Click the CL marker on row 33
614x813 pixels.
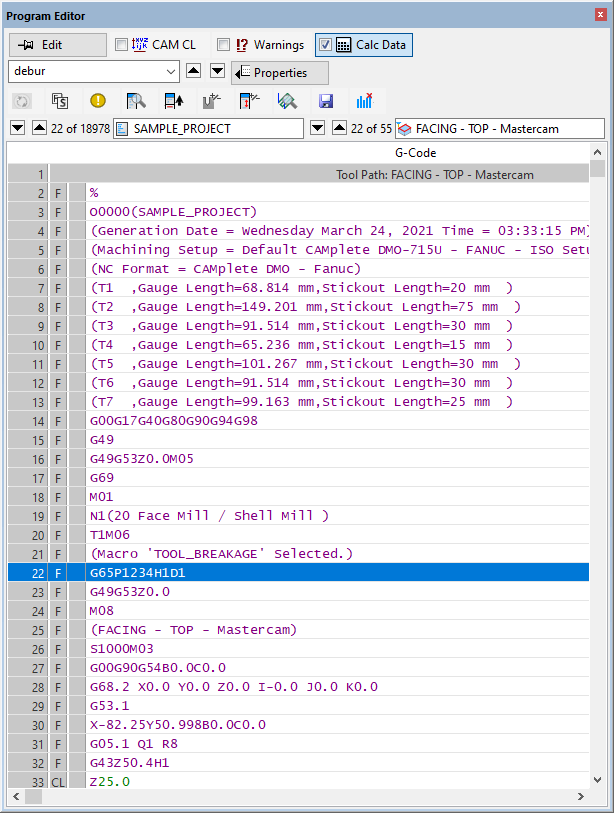pyautogui.click(x=58, y=782)
